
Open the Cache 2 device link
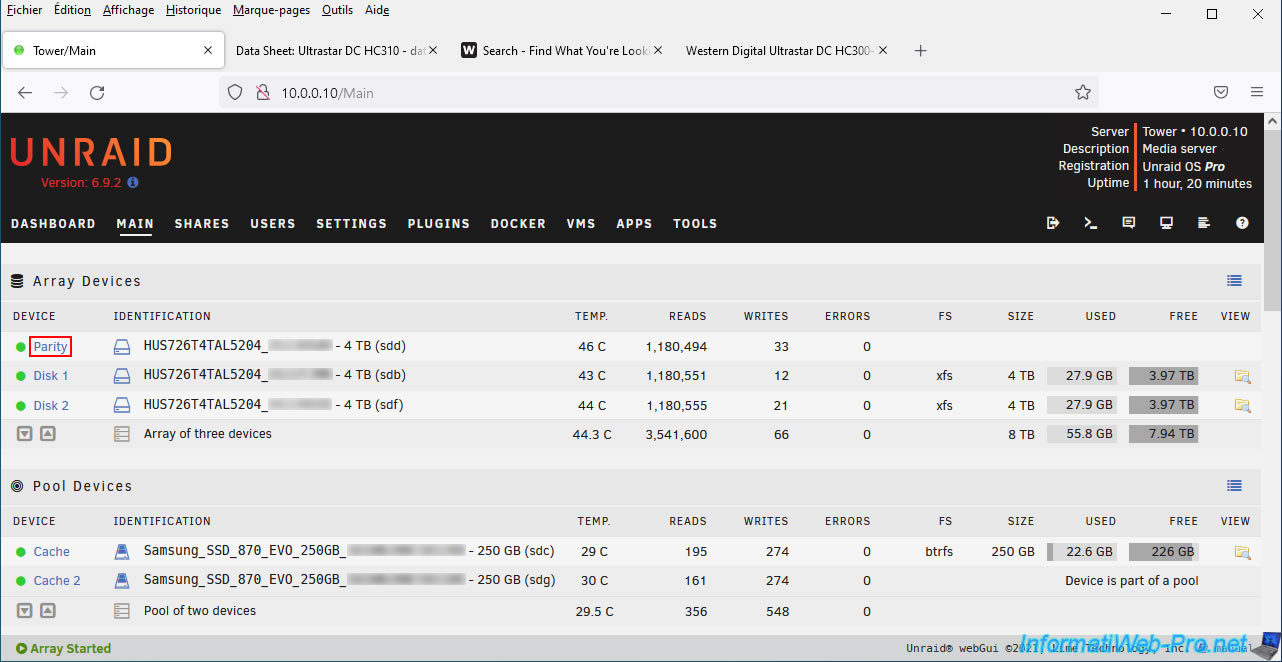click(57, 581)
